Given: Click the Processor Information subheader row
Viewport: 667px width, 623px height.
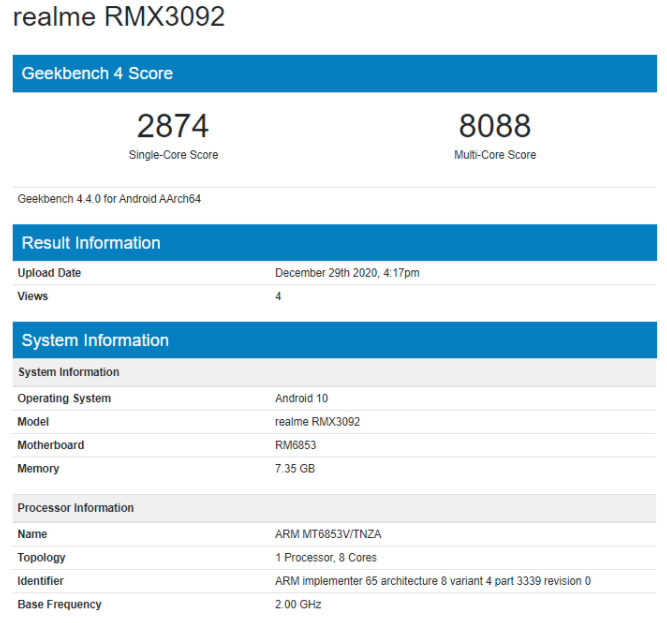Looking at the screenshot, I should coord(75,508).
